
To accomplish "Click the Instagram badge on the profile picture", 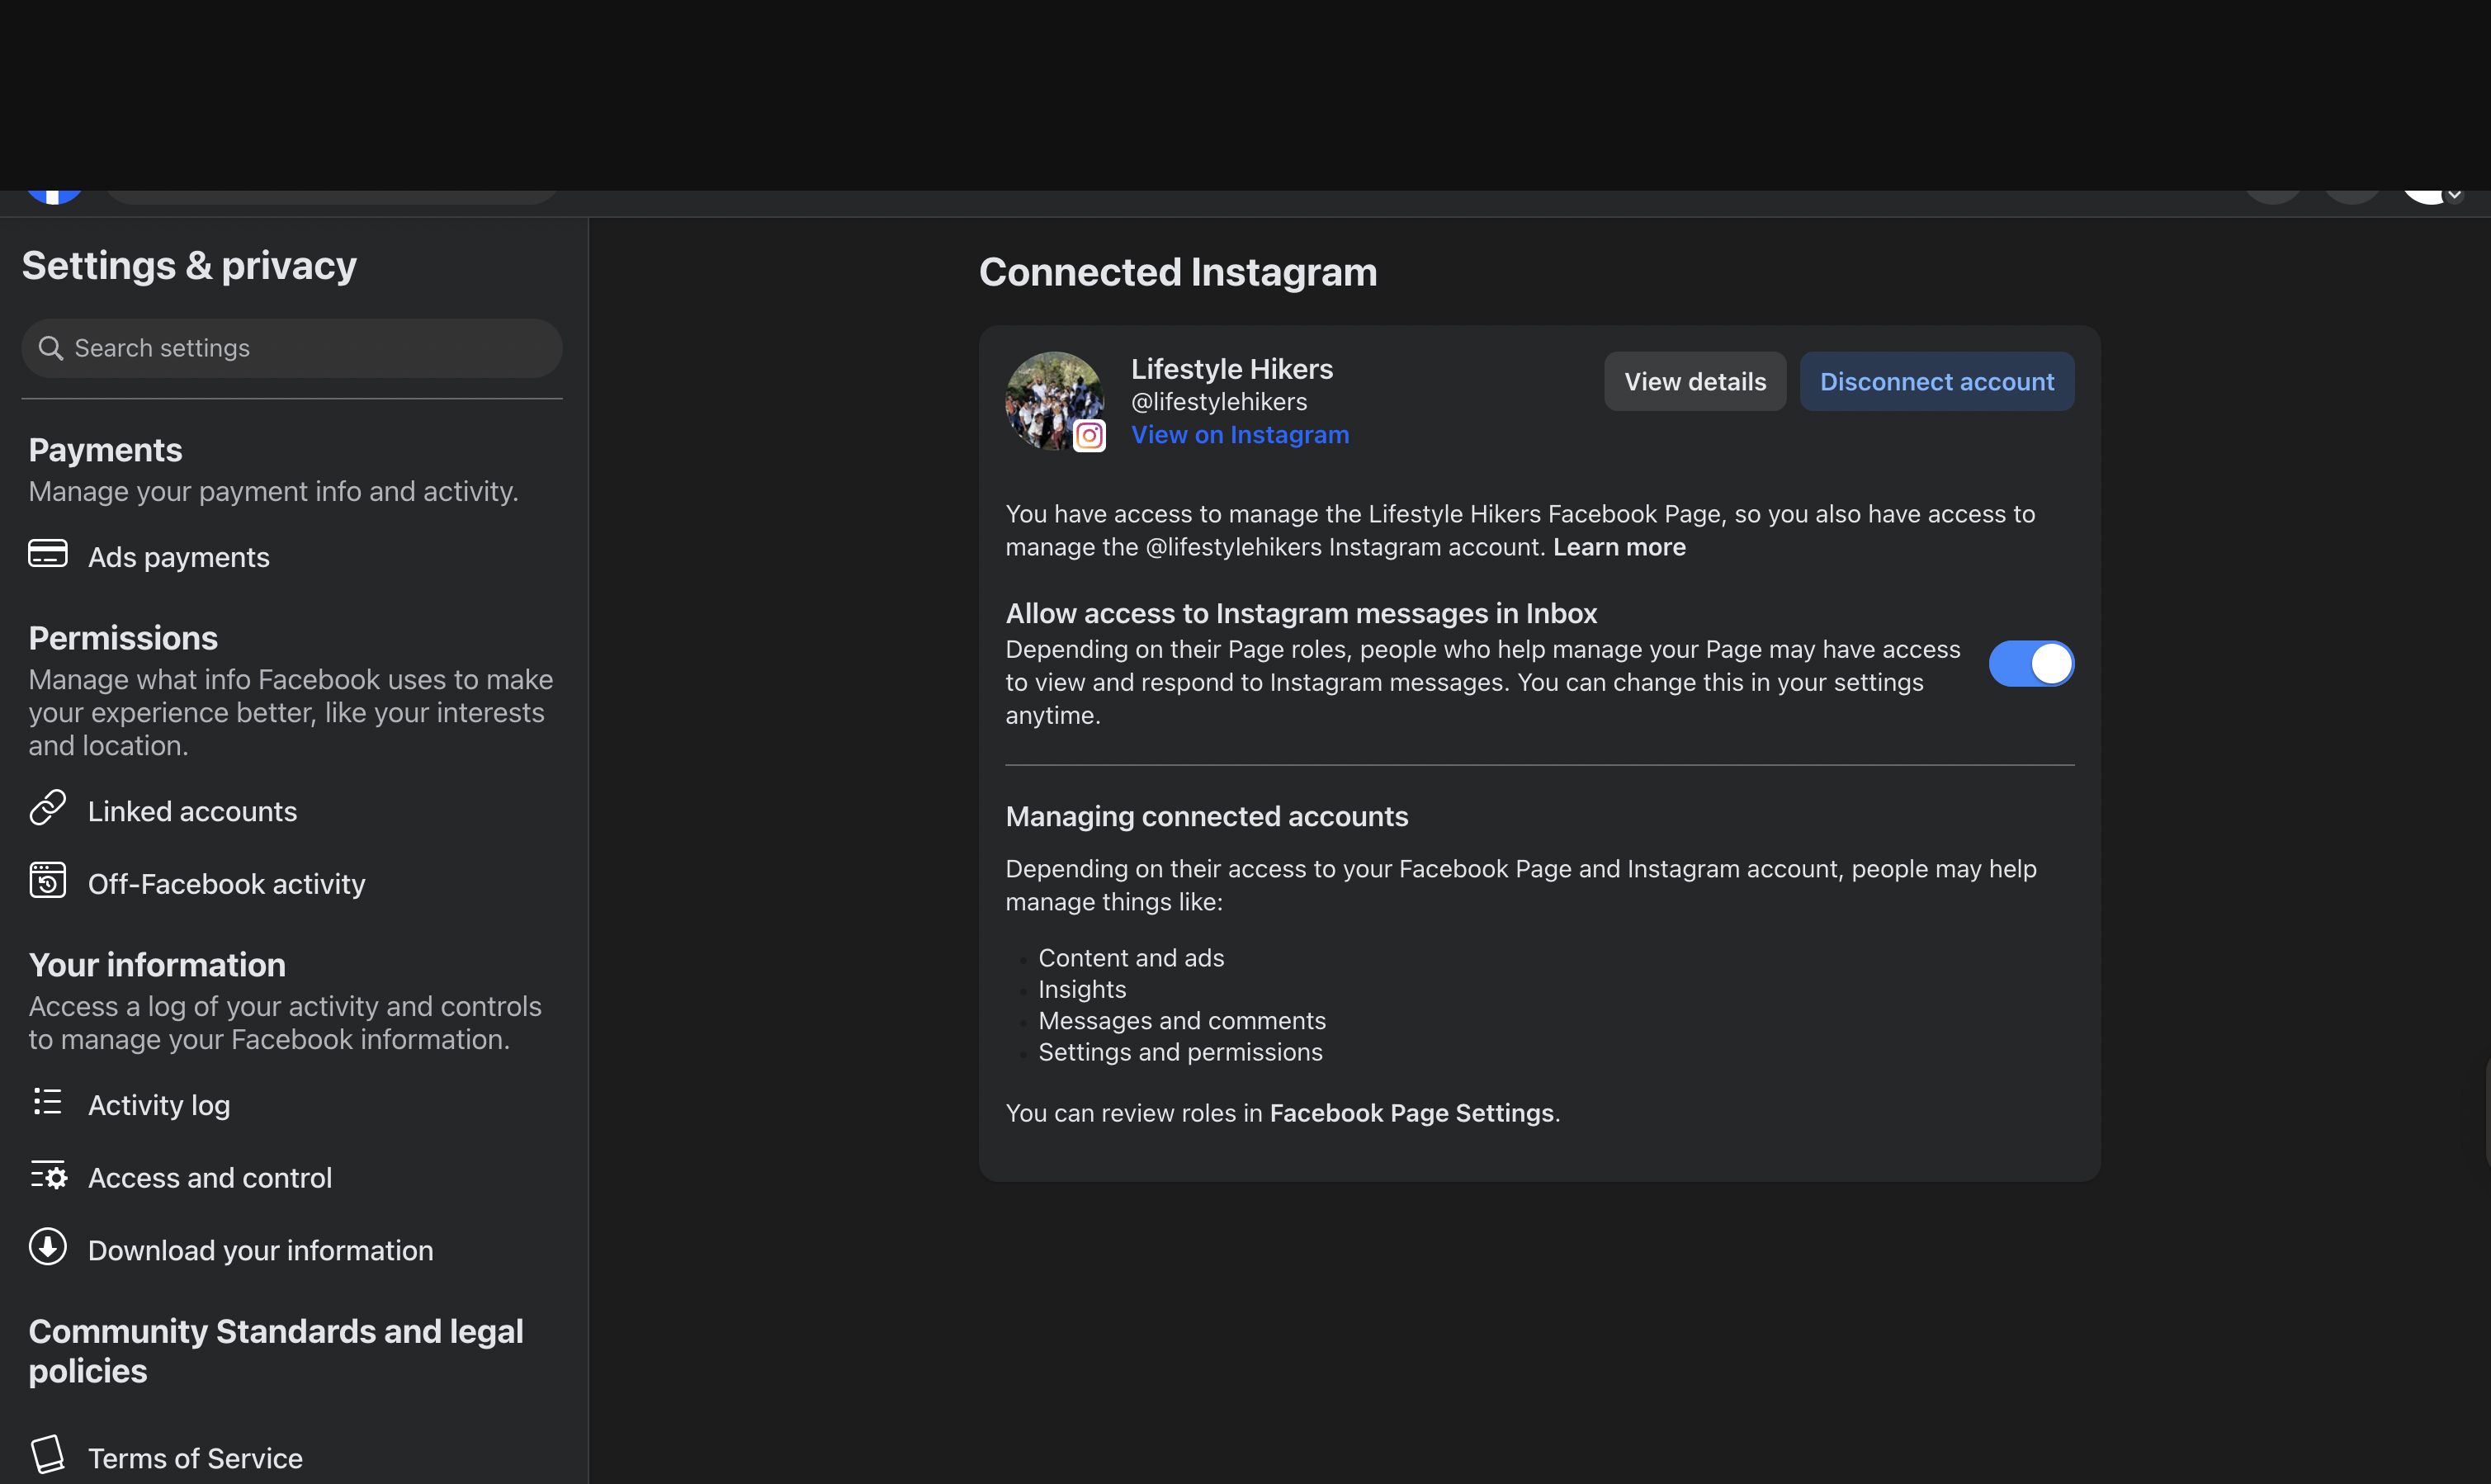I will 1089,436.
